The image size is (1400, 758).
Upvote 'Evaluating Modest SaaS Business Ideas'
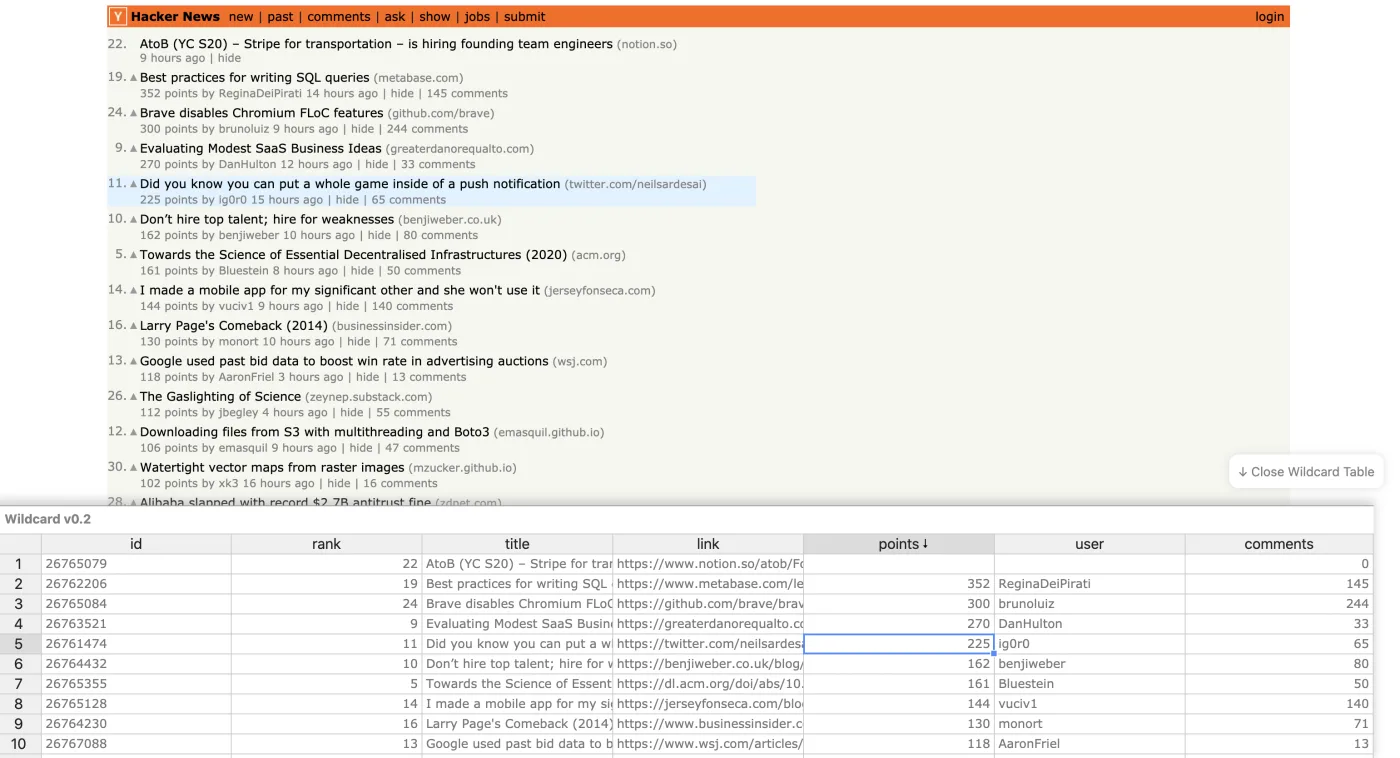pos(134,148)
